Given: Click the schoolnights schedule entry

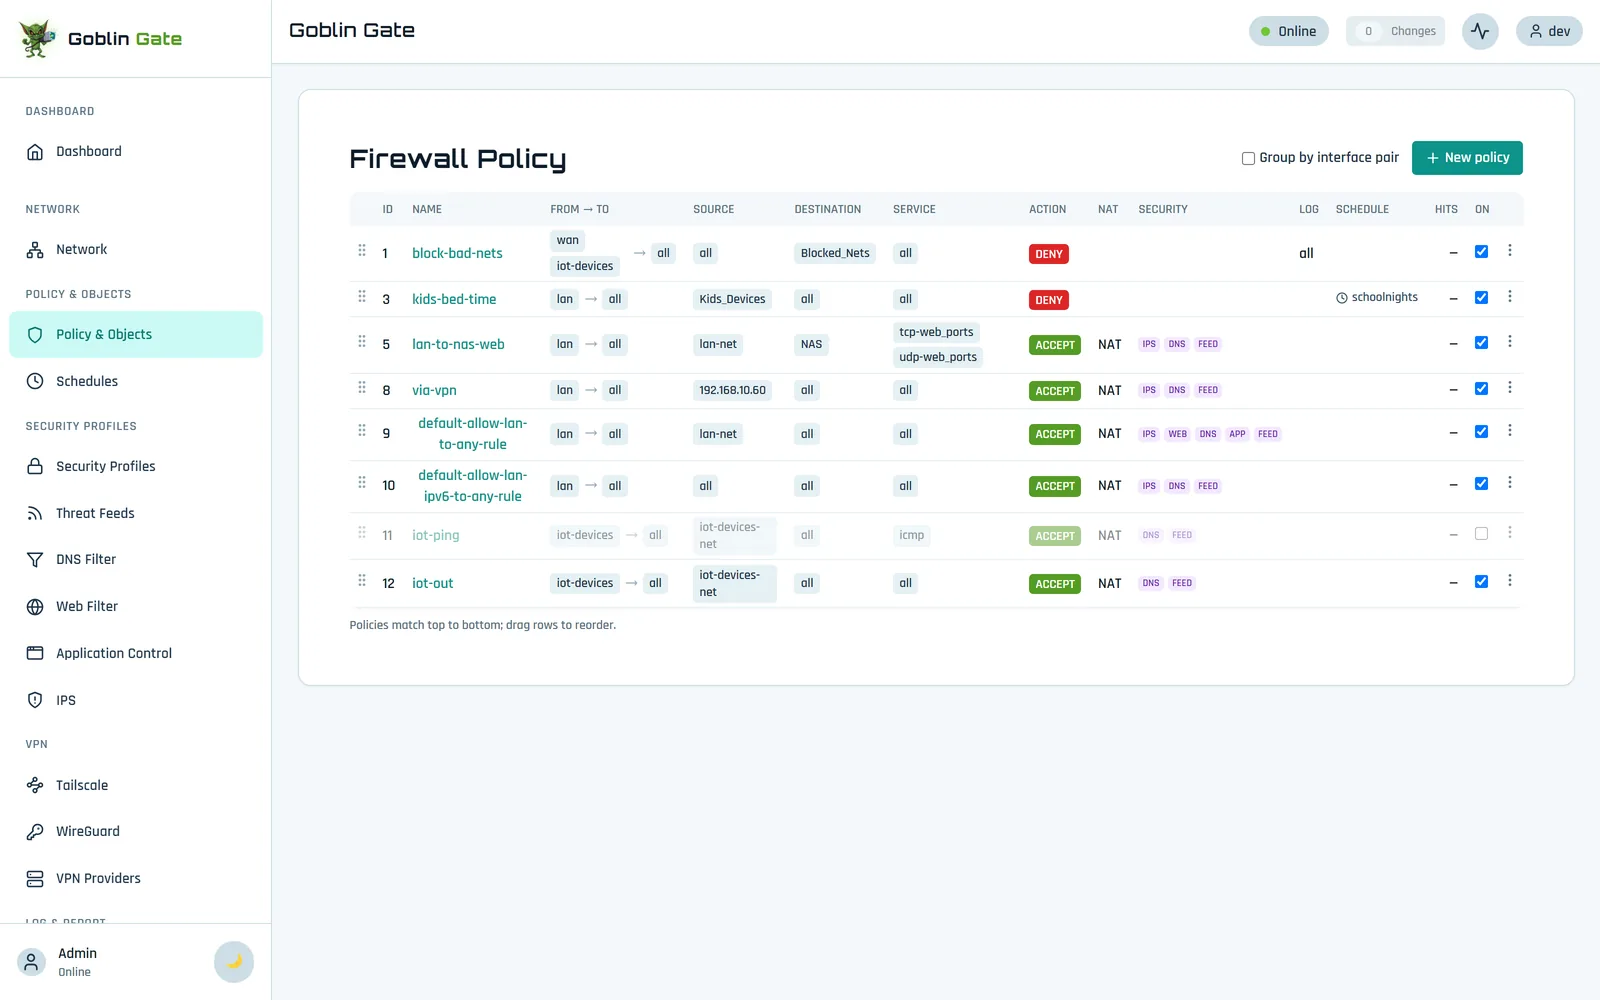Looking at the screenshot, I should tap(1377, 298).
